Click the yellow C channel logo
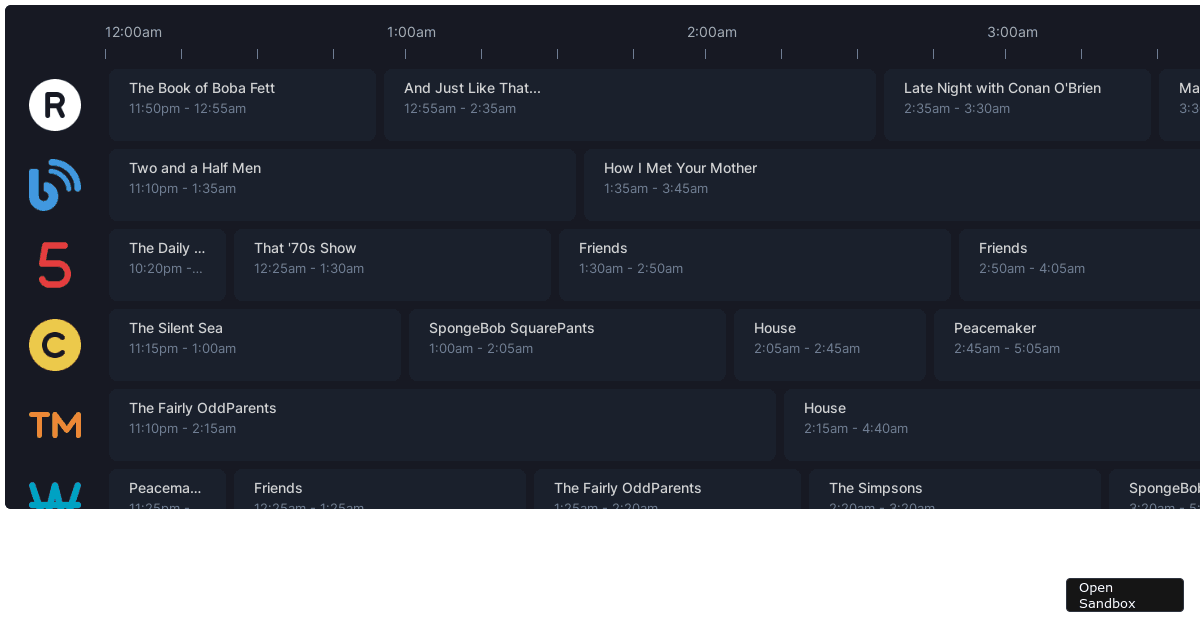The image size is (1200, 630). pos(55,345)
